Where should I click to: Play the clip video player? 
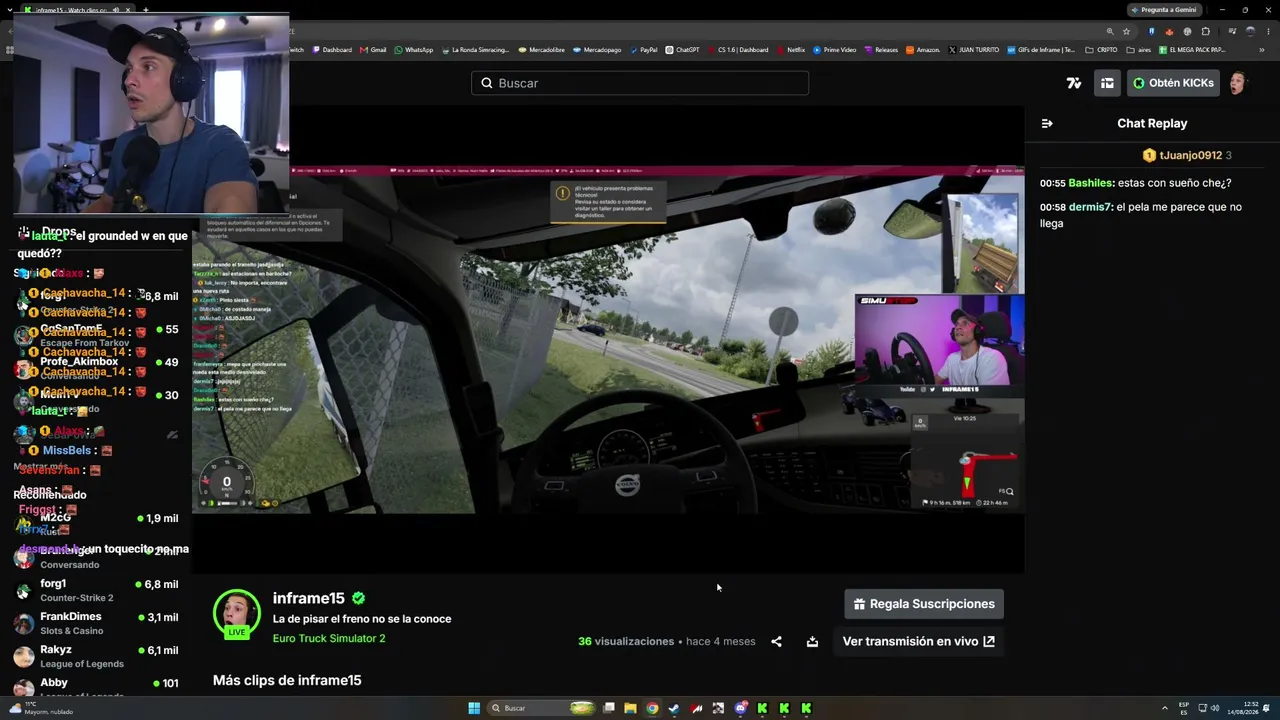click(608, 340)
